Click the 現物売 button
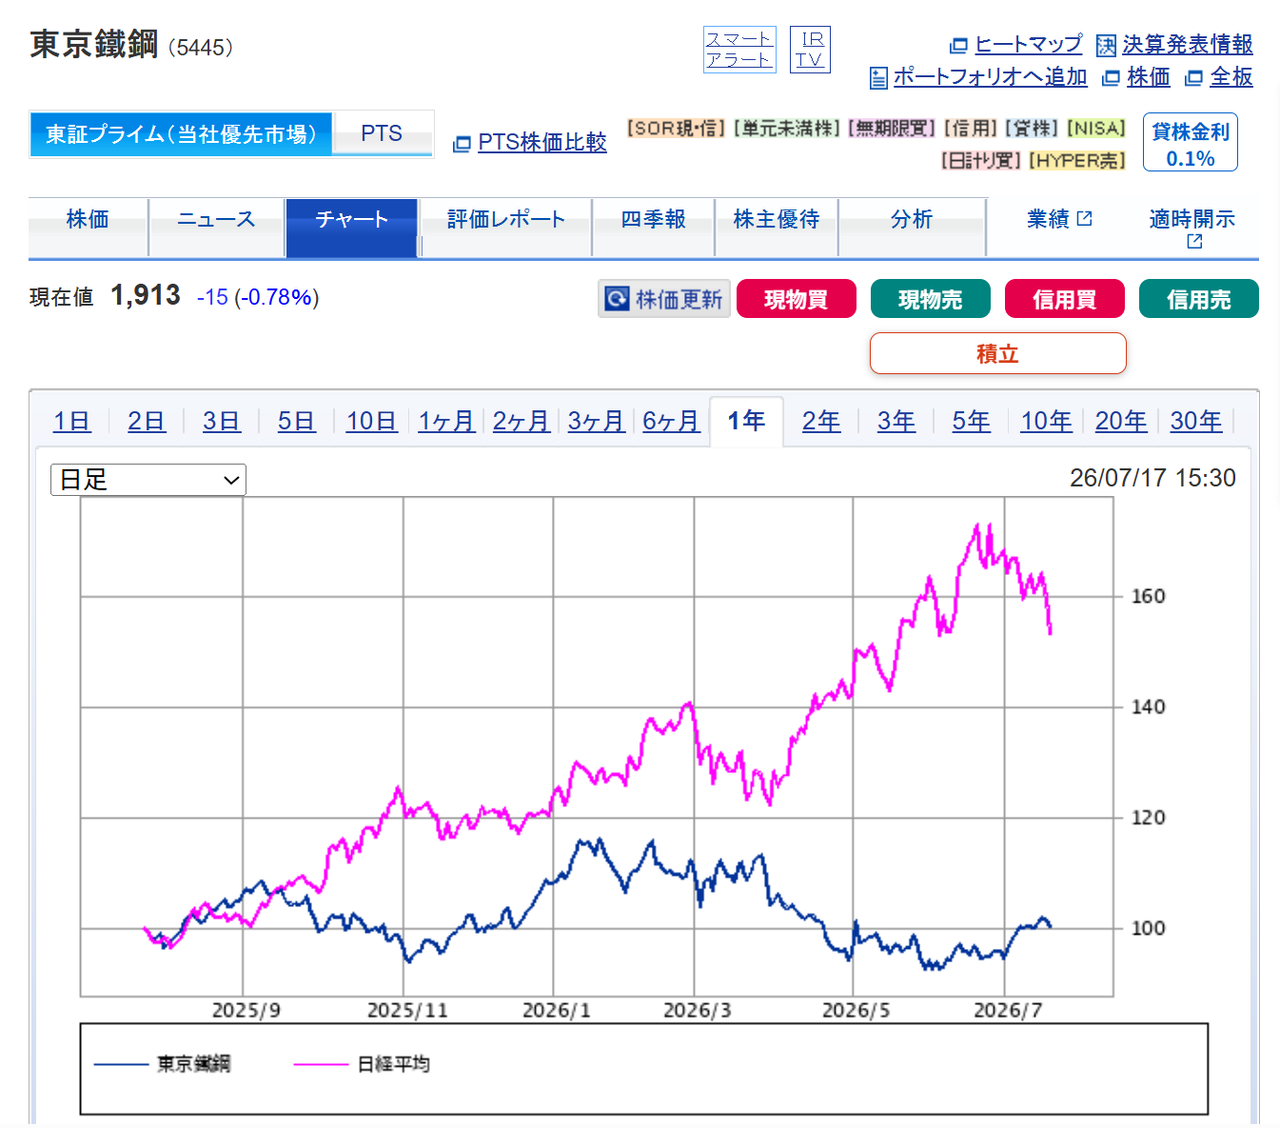This screenshot has width=1280, height=1128. coord(930,299)
